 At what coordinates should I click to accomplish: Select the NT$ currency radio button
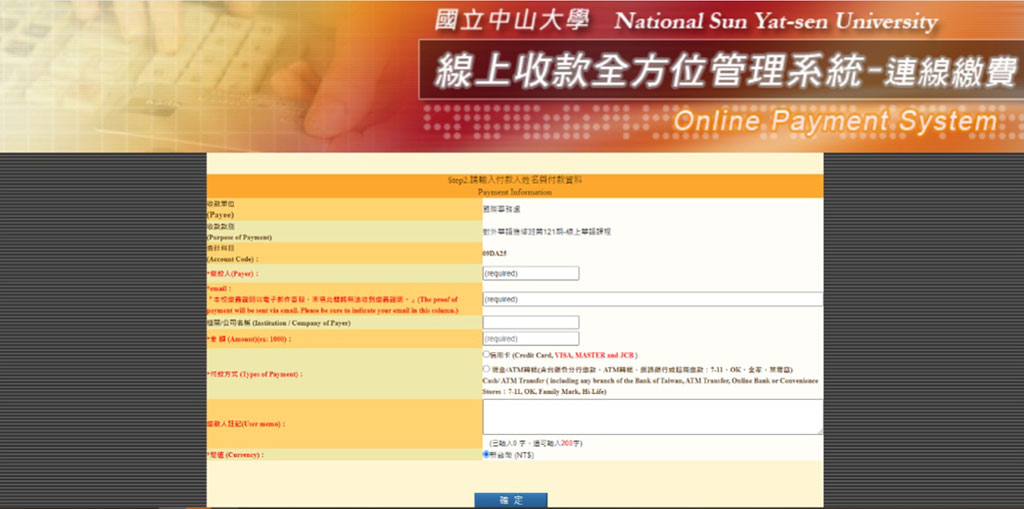click(x=486, y=454)
